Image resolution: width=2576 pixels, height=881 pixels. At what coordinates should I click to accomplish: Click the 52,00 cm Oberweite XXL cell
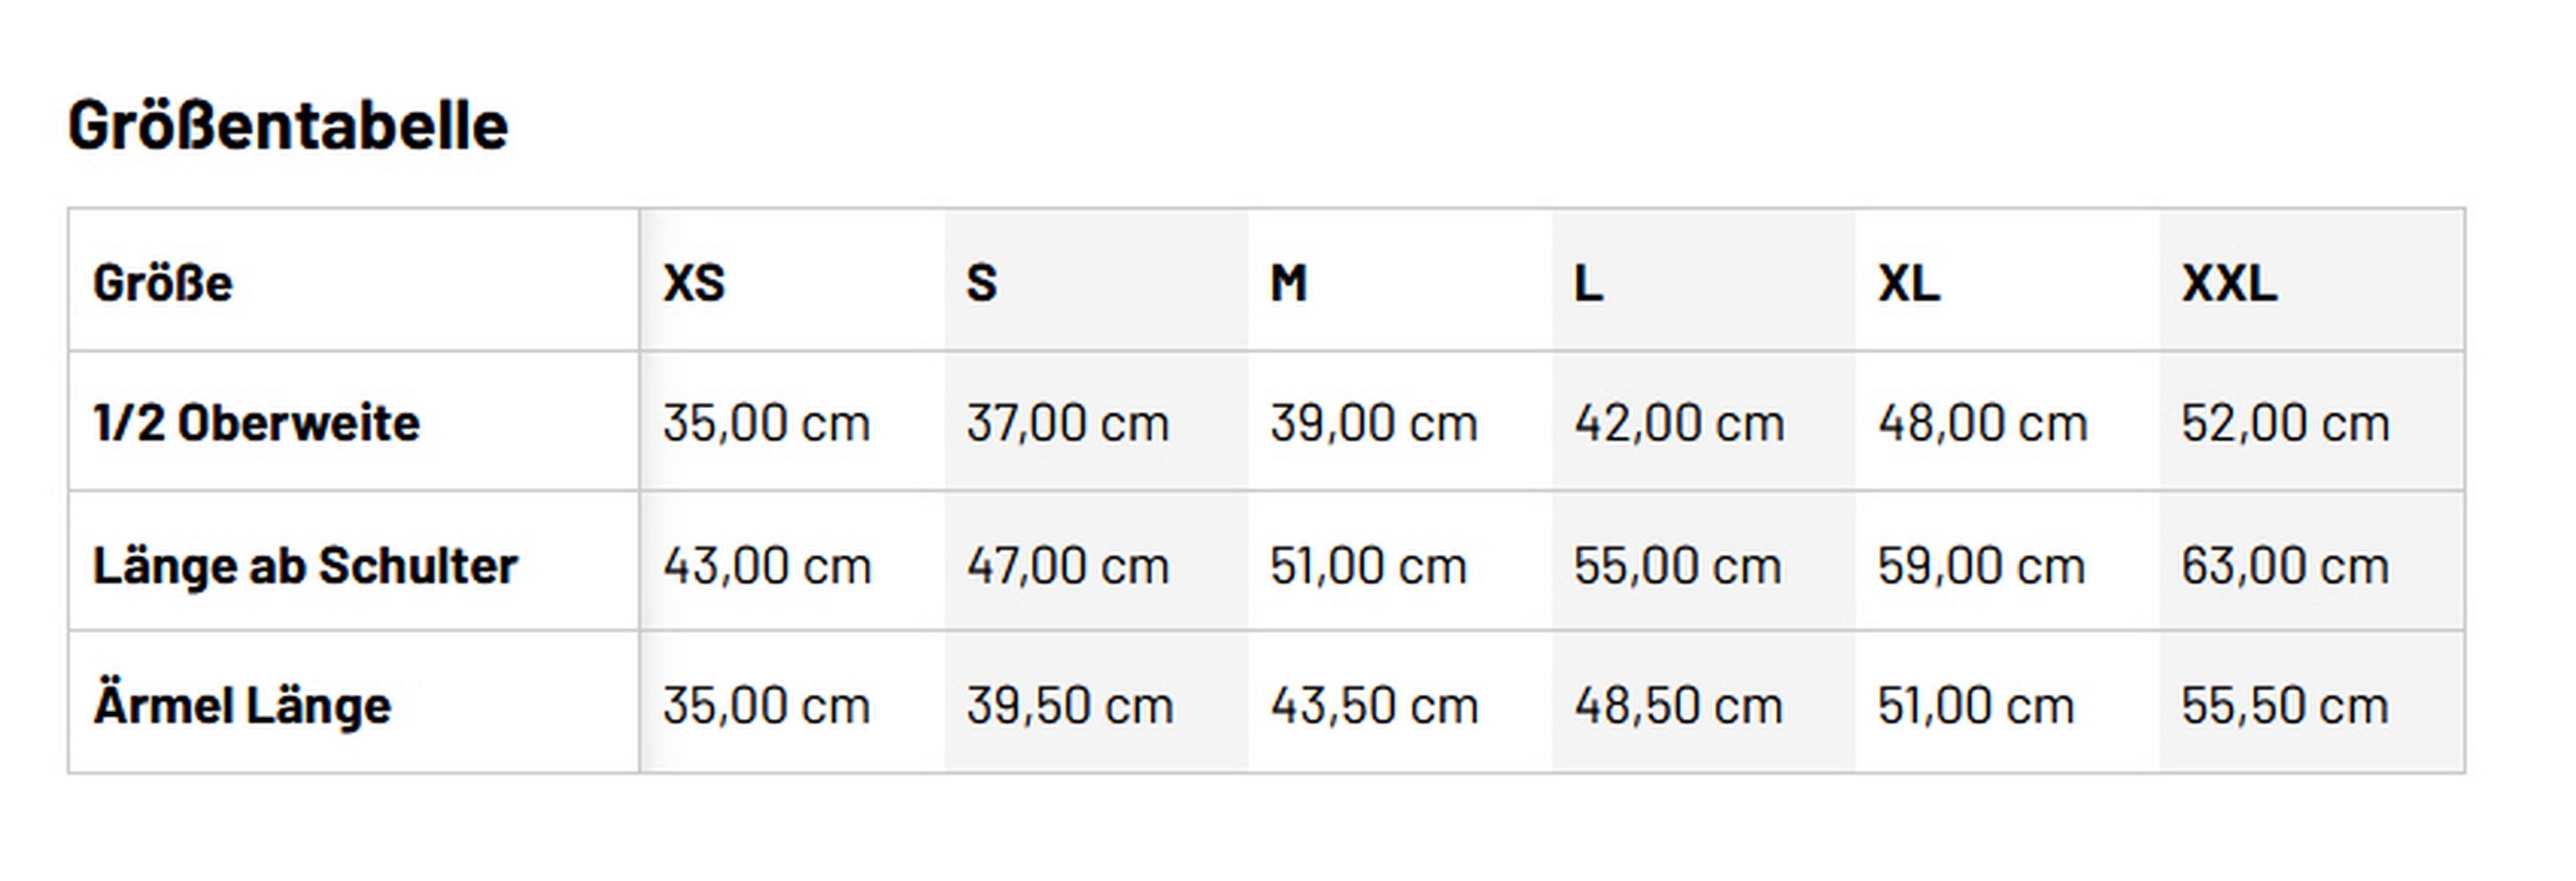[2285, 423]
